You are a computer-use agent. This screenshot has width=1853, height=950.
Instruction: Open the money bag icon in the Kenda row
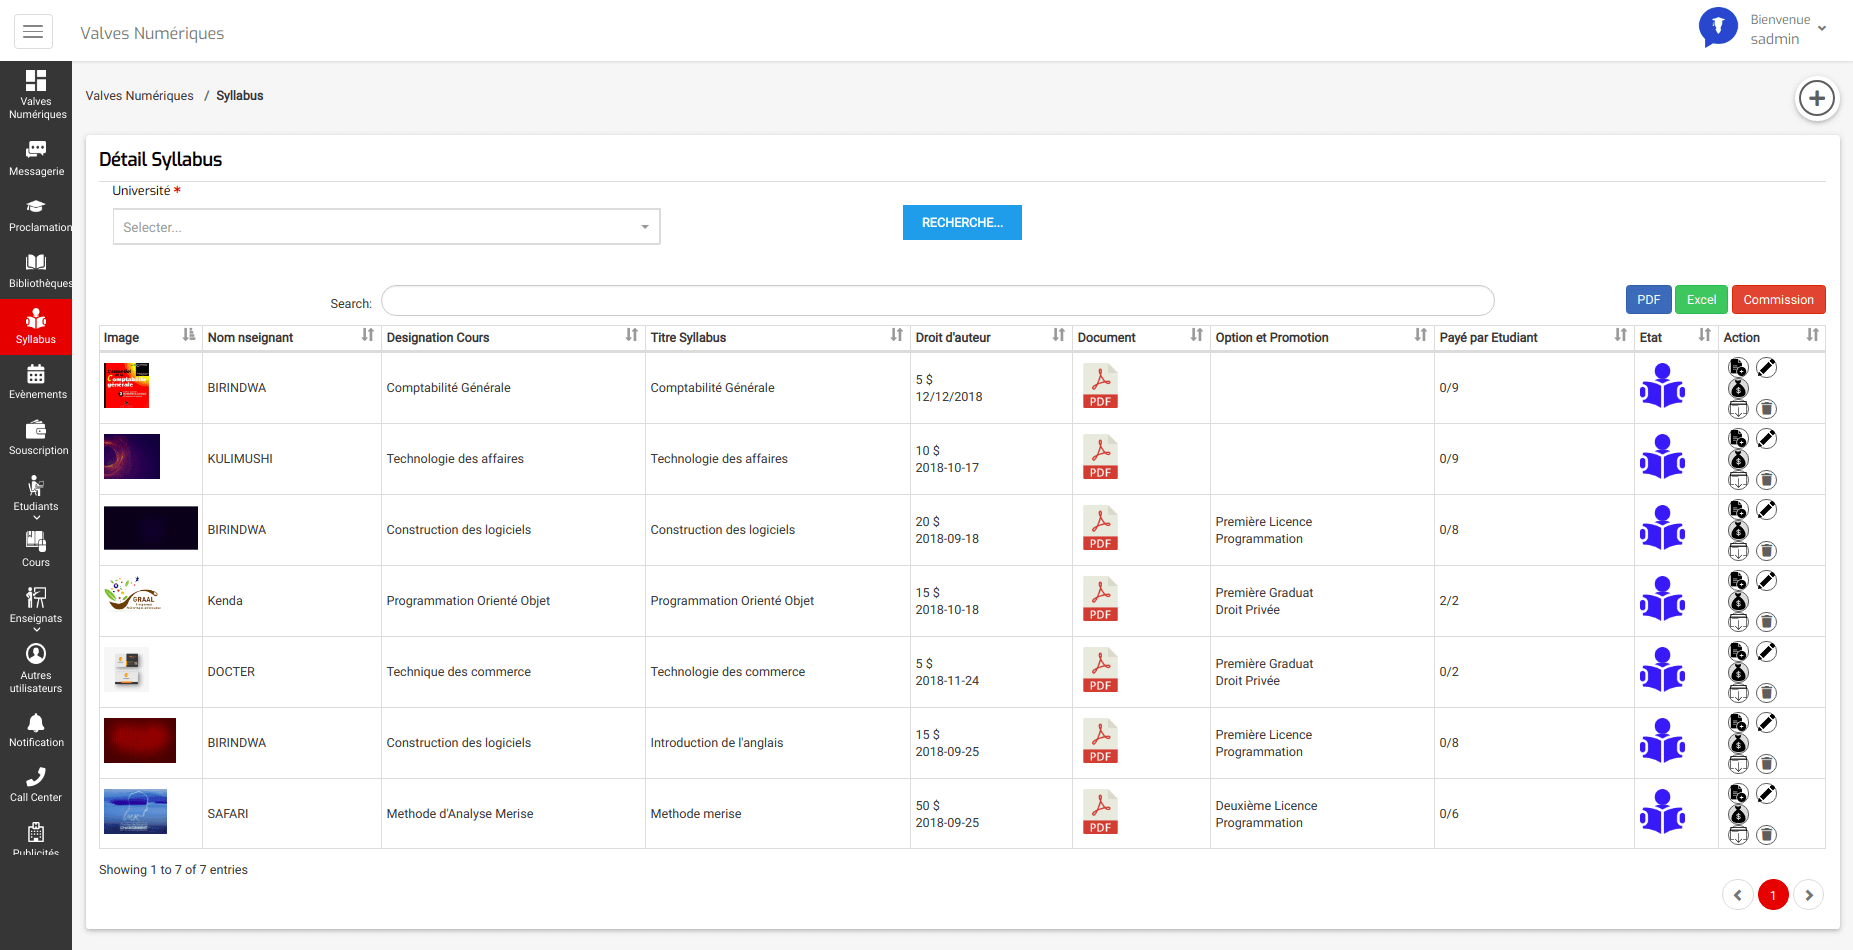pyautogui.click(x=1739, y=601)
